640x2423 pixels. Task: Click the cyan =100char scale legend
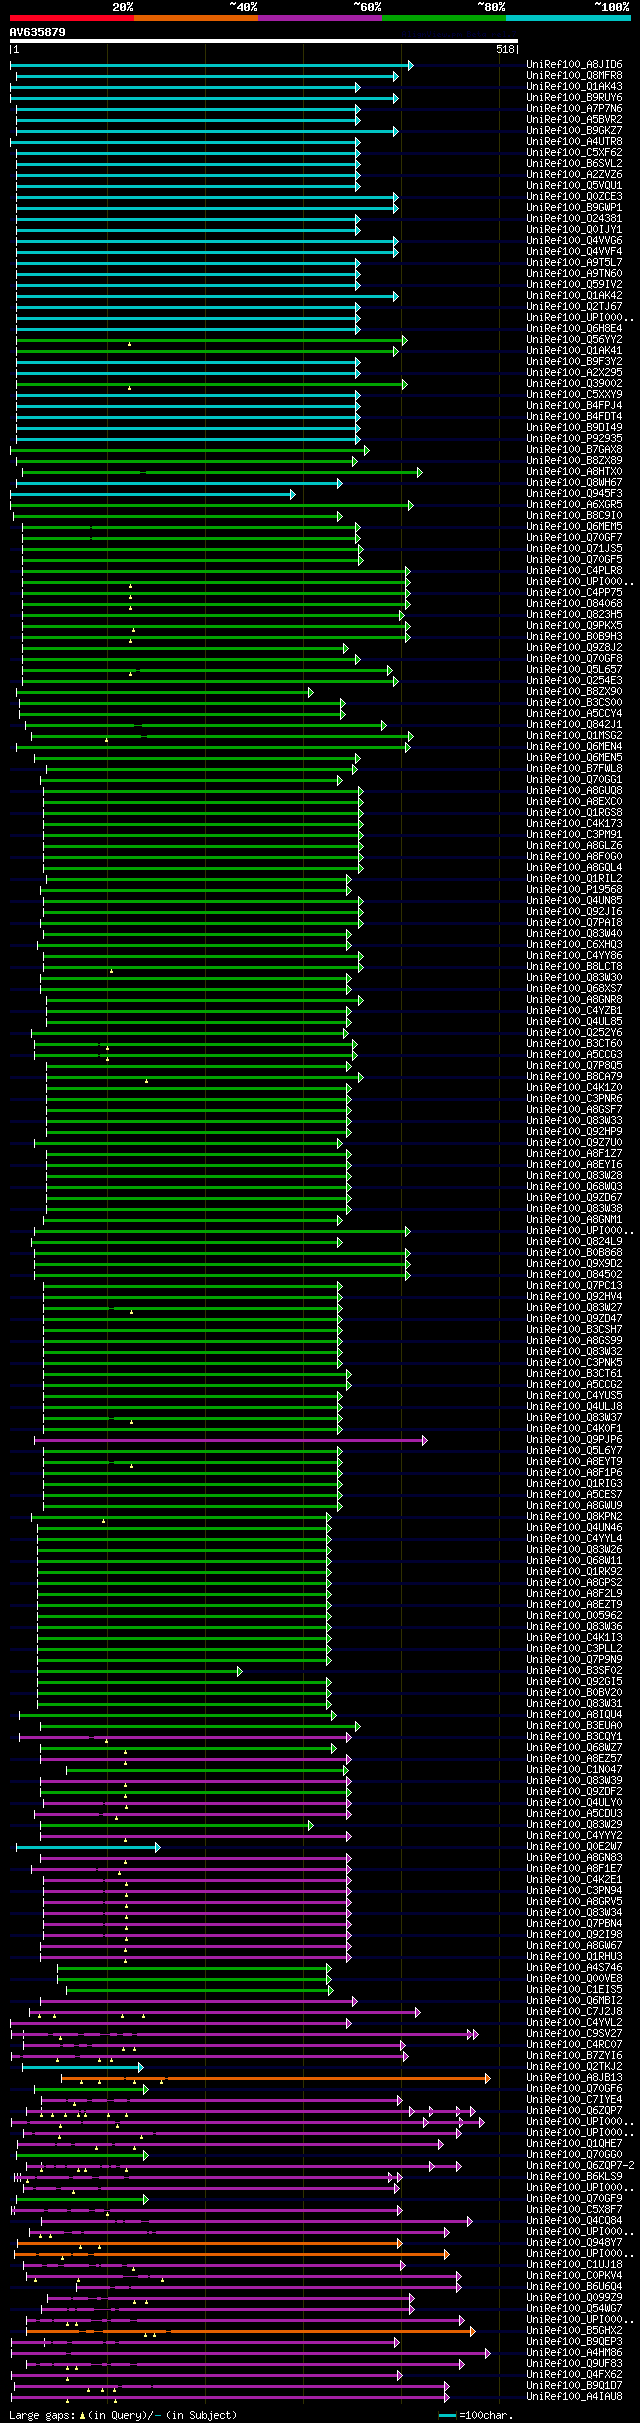(475, 2416)
